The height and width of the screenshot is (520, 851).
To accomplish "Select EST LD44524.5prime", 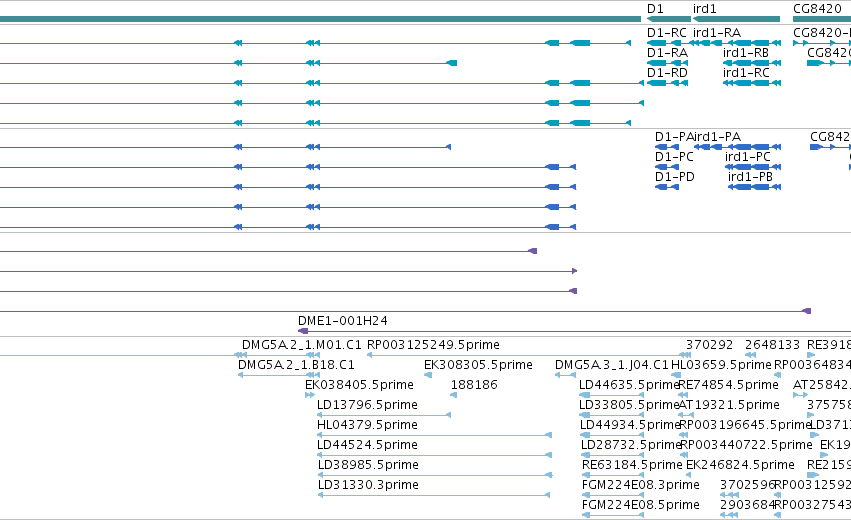I will [367, 445].
